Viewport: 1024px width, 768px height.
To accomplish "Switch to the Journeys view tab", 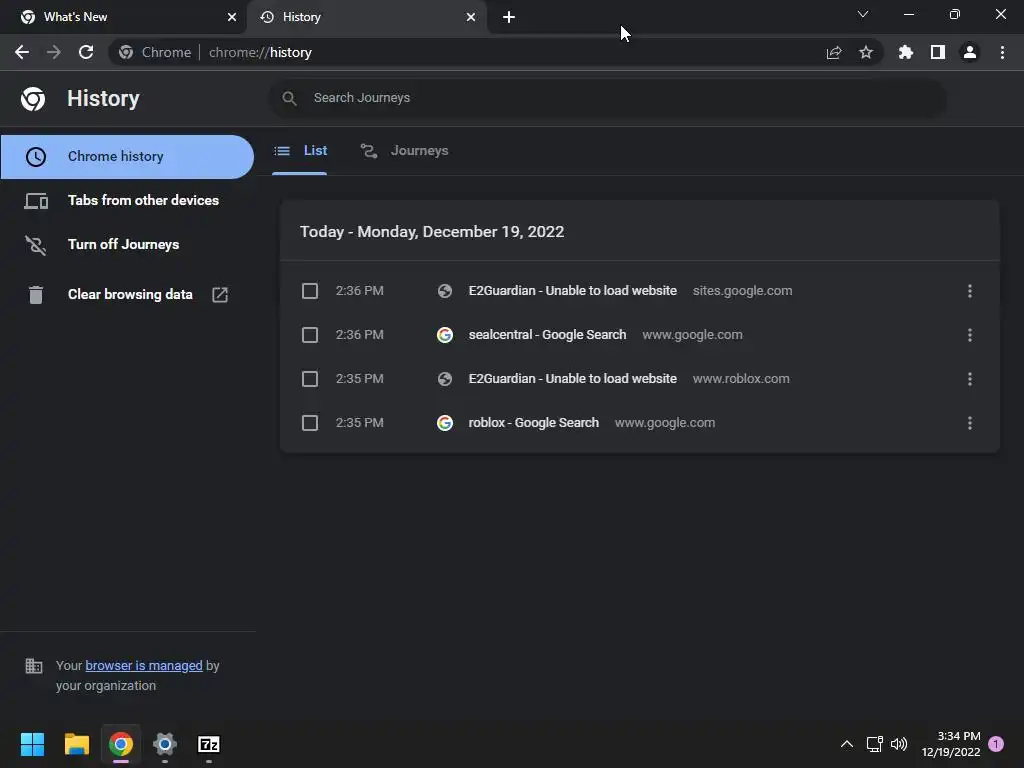I will click(404, 151).
